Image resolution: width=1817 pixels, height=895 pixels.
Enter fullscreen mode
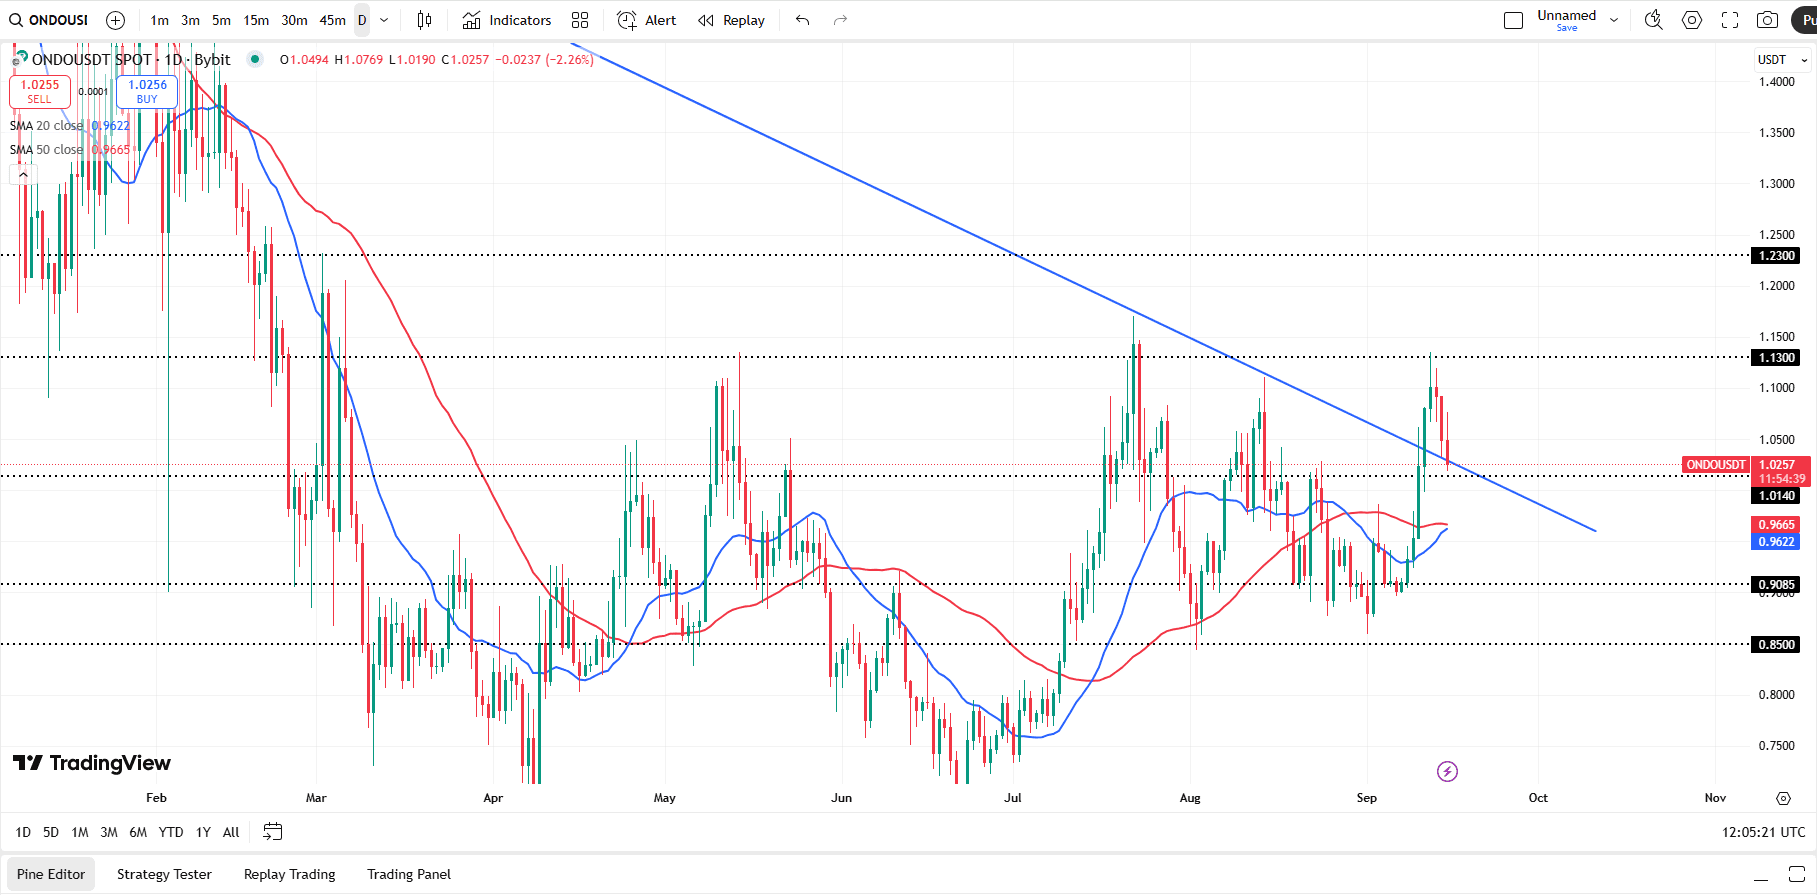[x=1730, y=20]
